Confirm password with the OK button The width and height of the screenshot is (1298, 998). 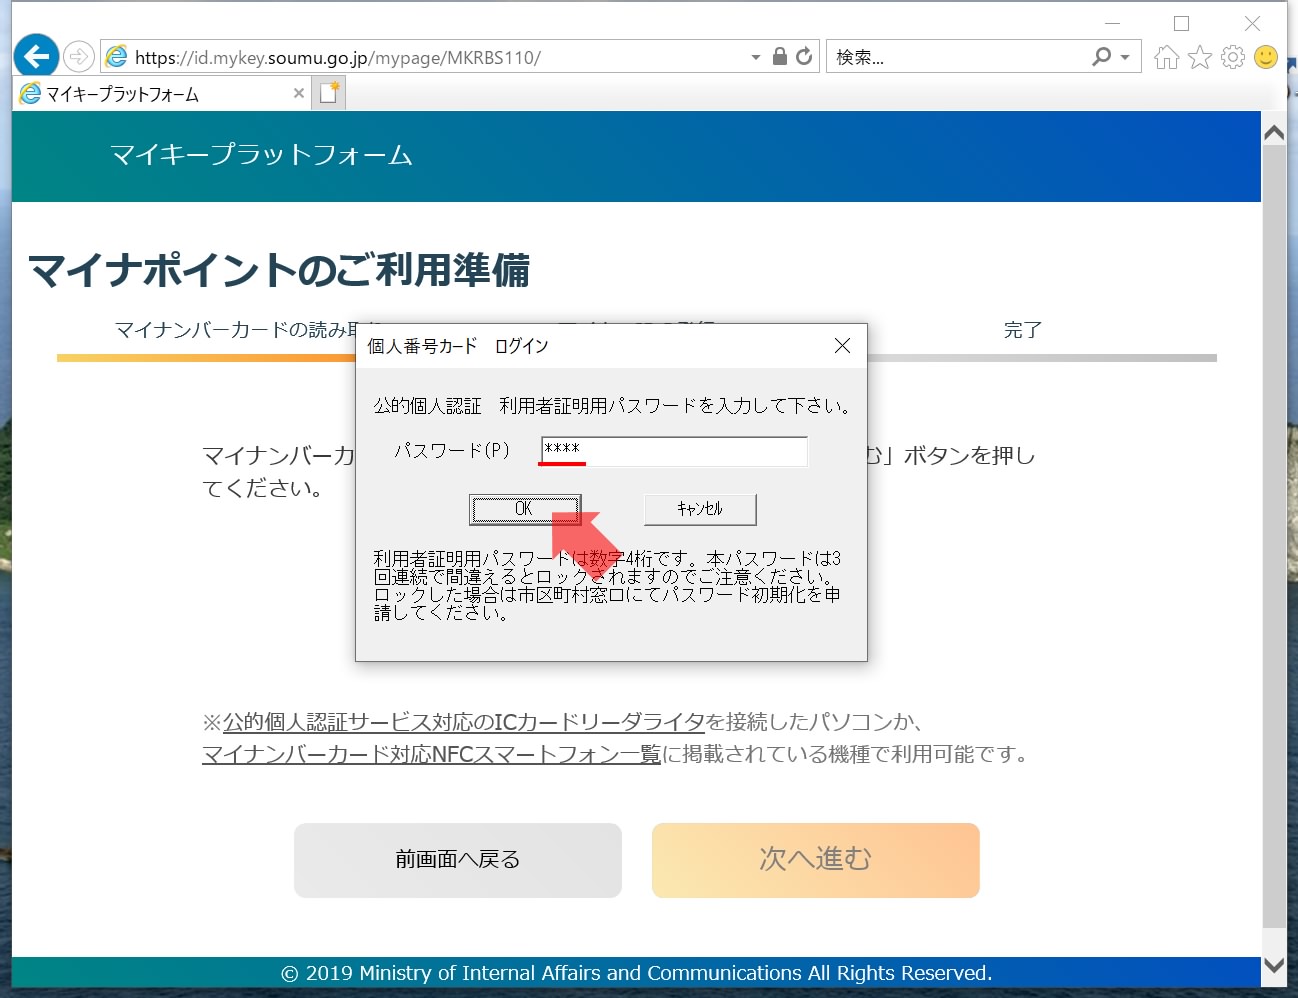pyautogui.click(x=524, y=509)
